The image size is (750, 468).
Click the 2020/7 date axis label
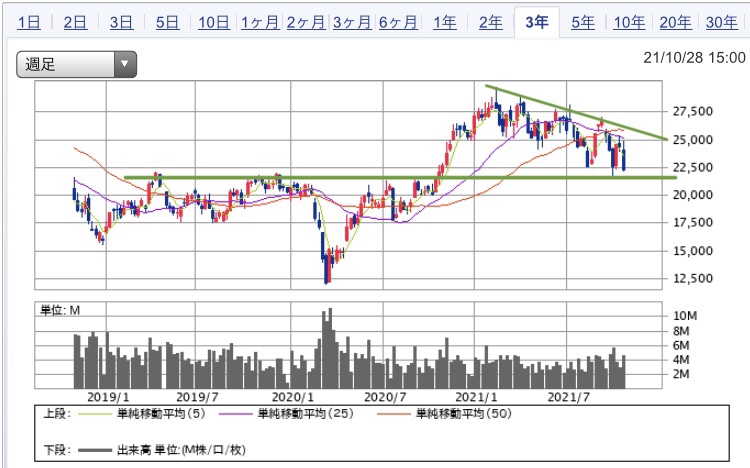tap(385, 397)
